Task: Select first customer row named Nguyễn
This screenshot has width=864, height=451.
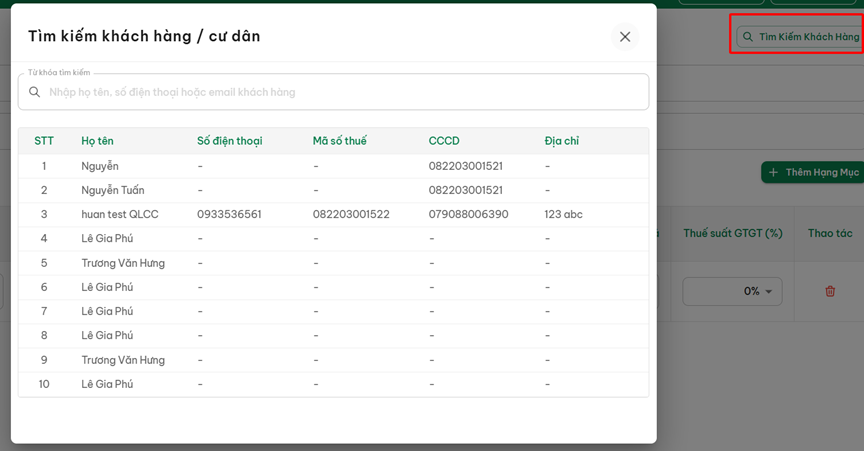Action: pos(100,166)
